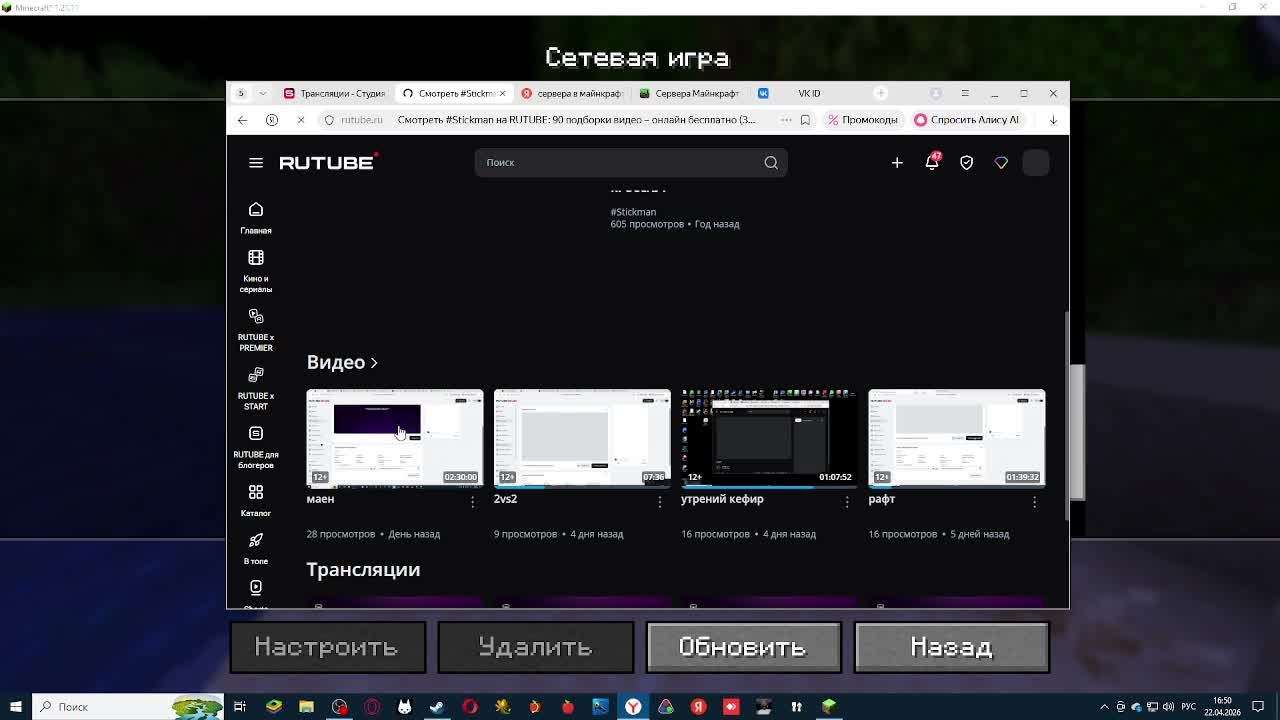
Task: Open RUTUBE x START section
Action: pyautogui.click(x=256, y=388)
